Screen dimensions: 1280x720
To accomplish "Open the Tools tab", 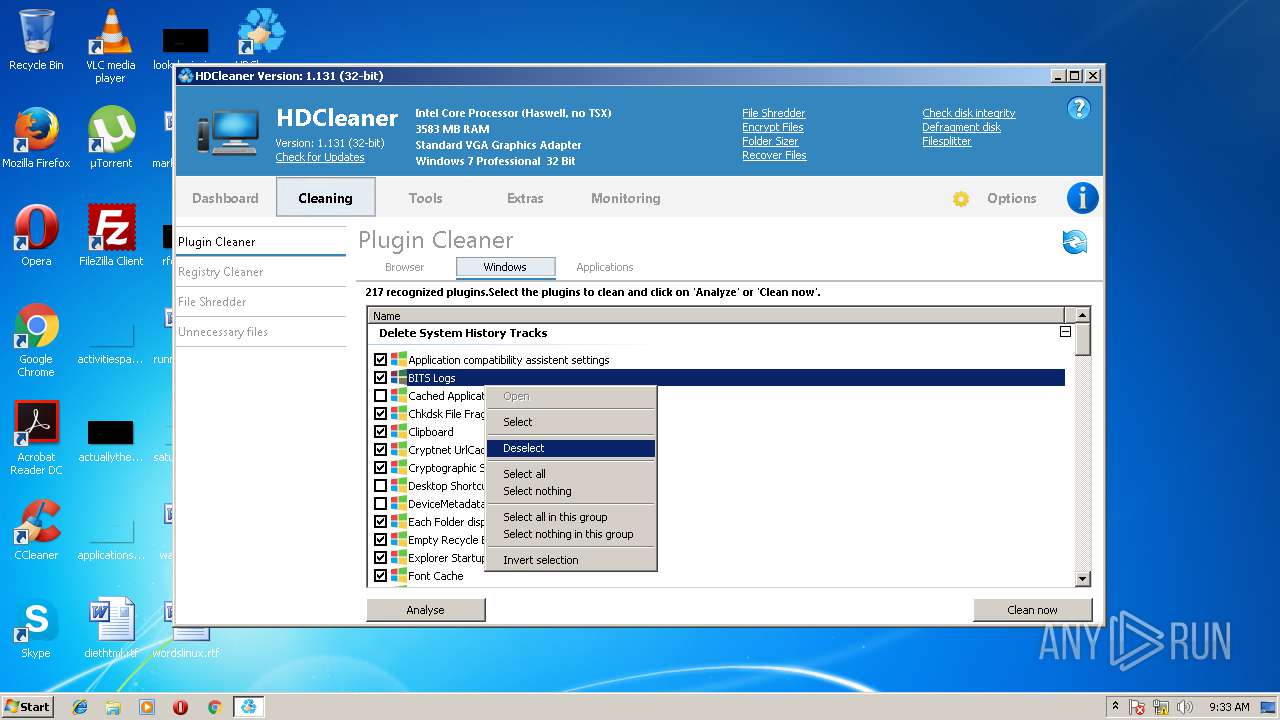I will click(x=425, y=198).
